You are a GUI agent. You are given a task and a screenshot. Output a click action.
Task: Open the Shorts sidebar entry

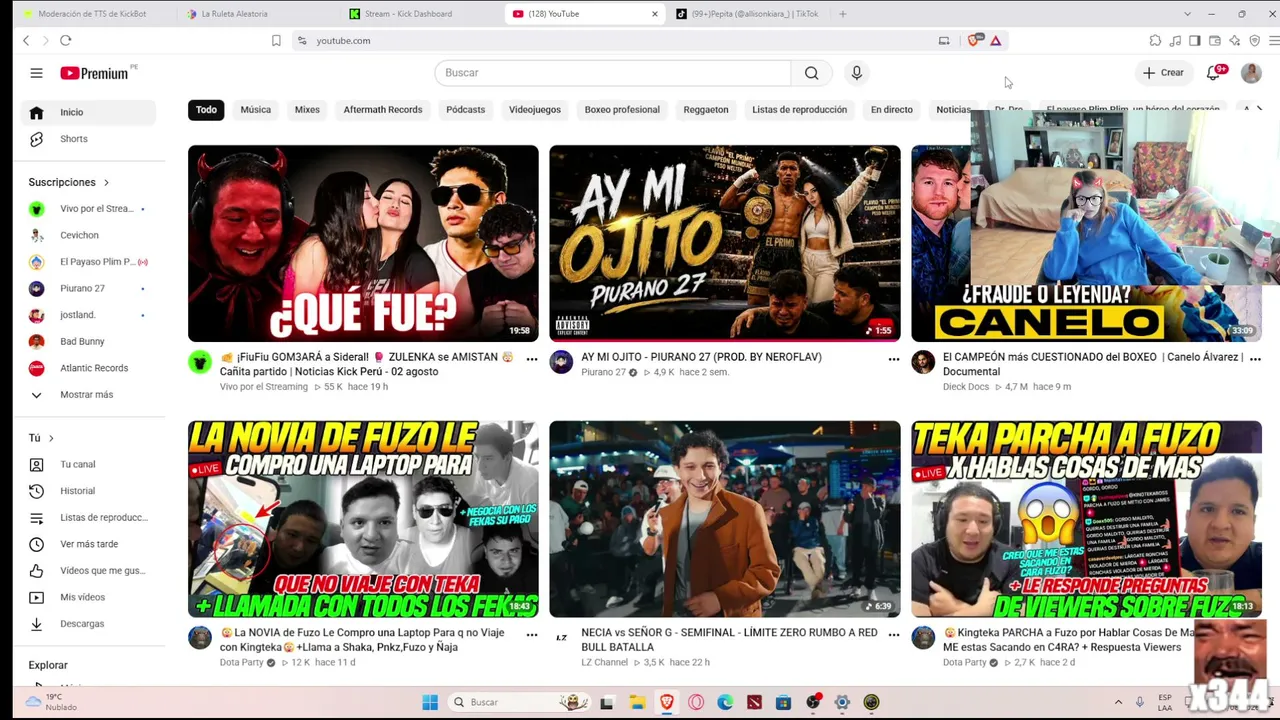pos(88,139)
